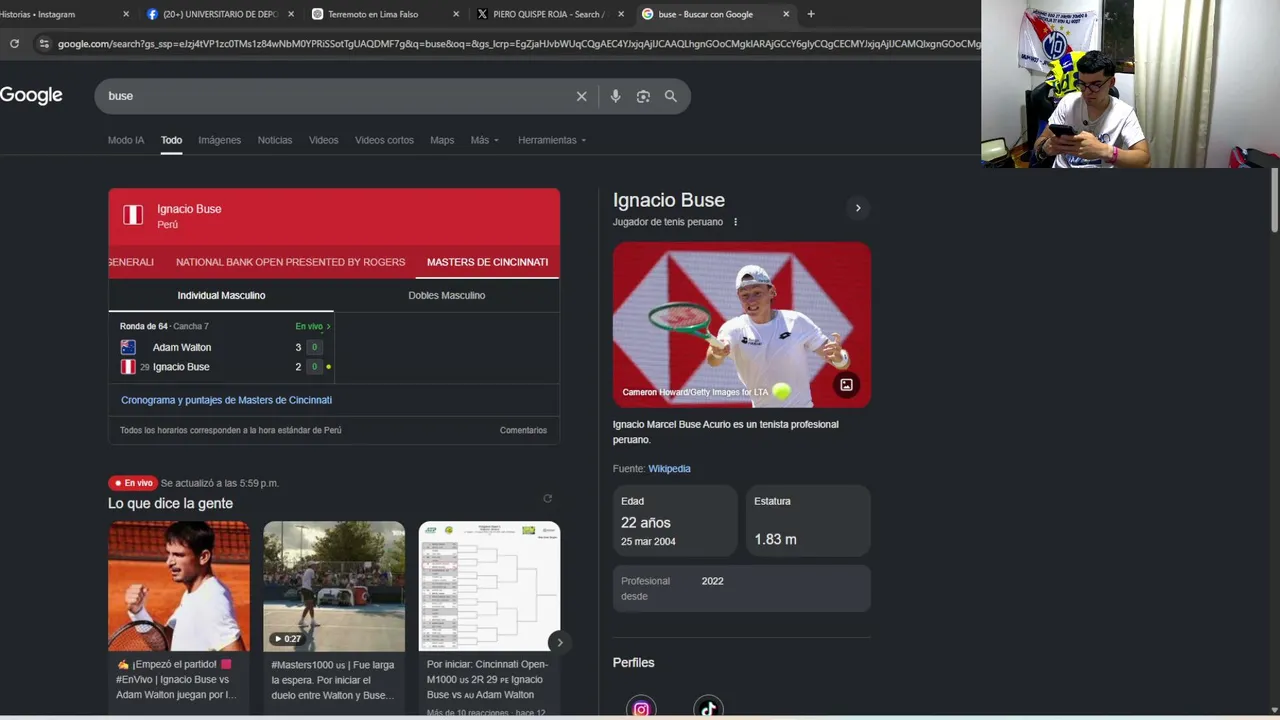Open live match details via 'En vivo' chevron
The image size is (1280, 720).
(x=313, y=327)
